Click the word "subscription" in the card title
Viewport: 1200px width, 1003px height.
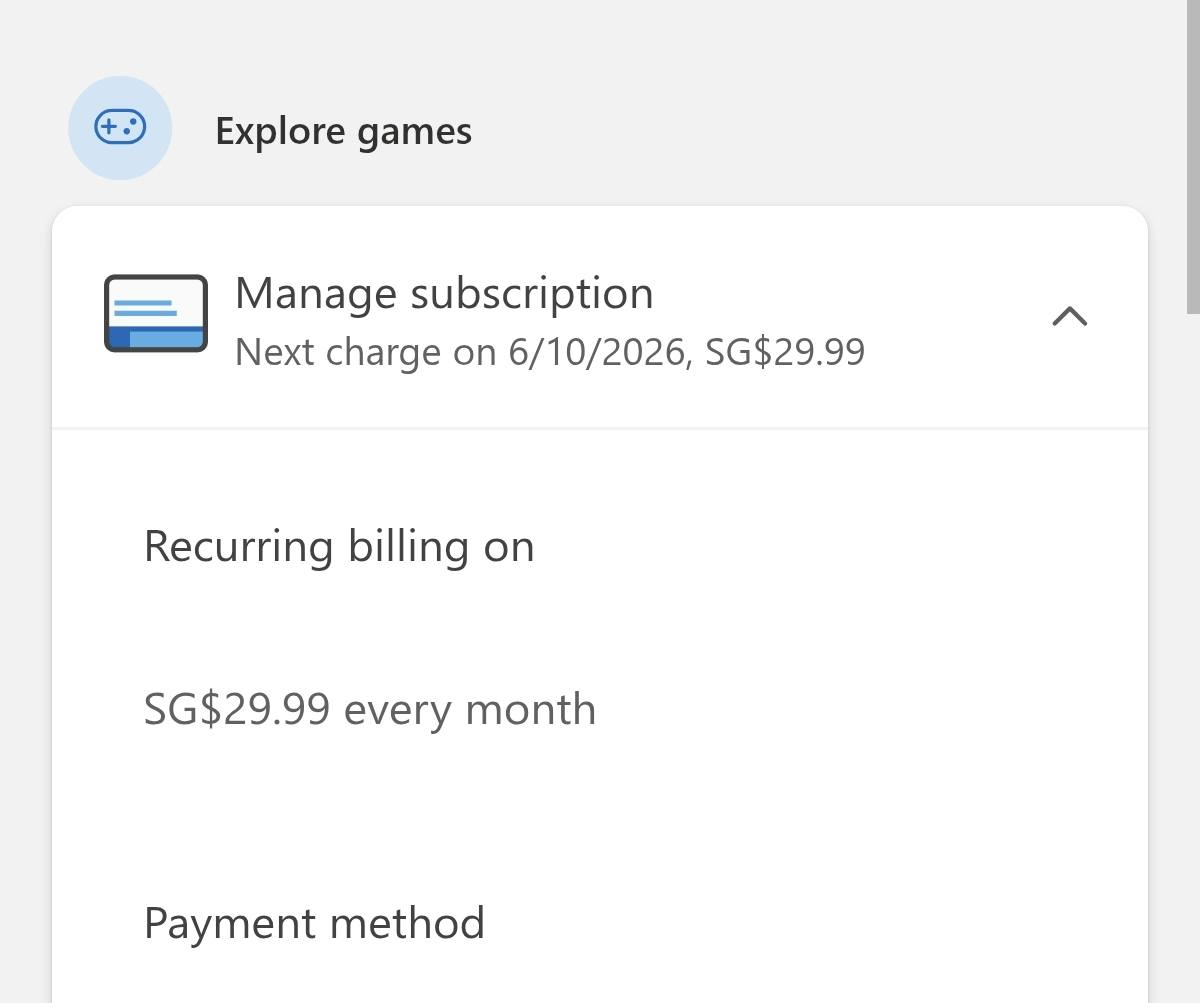[532, 294]
